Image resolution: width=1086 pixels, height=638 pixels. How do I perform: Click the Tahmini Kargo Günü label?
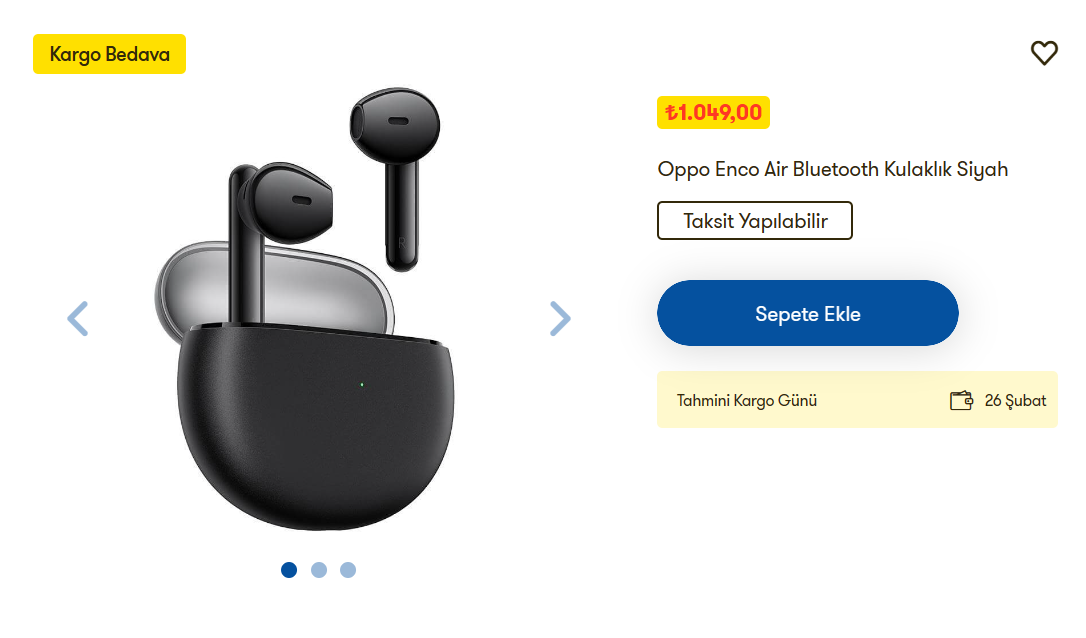click(x=747, y=400)
